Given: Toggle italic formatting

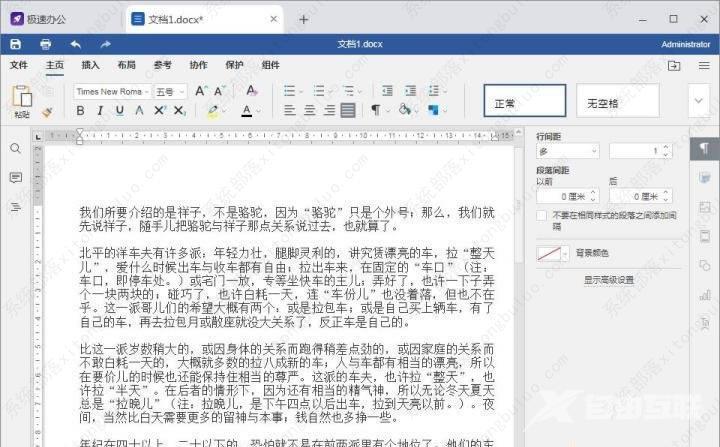Looking at the screenshot, I should click(100, 110).
